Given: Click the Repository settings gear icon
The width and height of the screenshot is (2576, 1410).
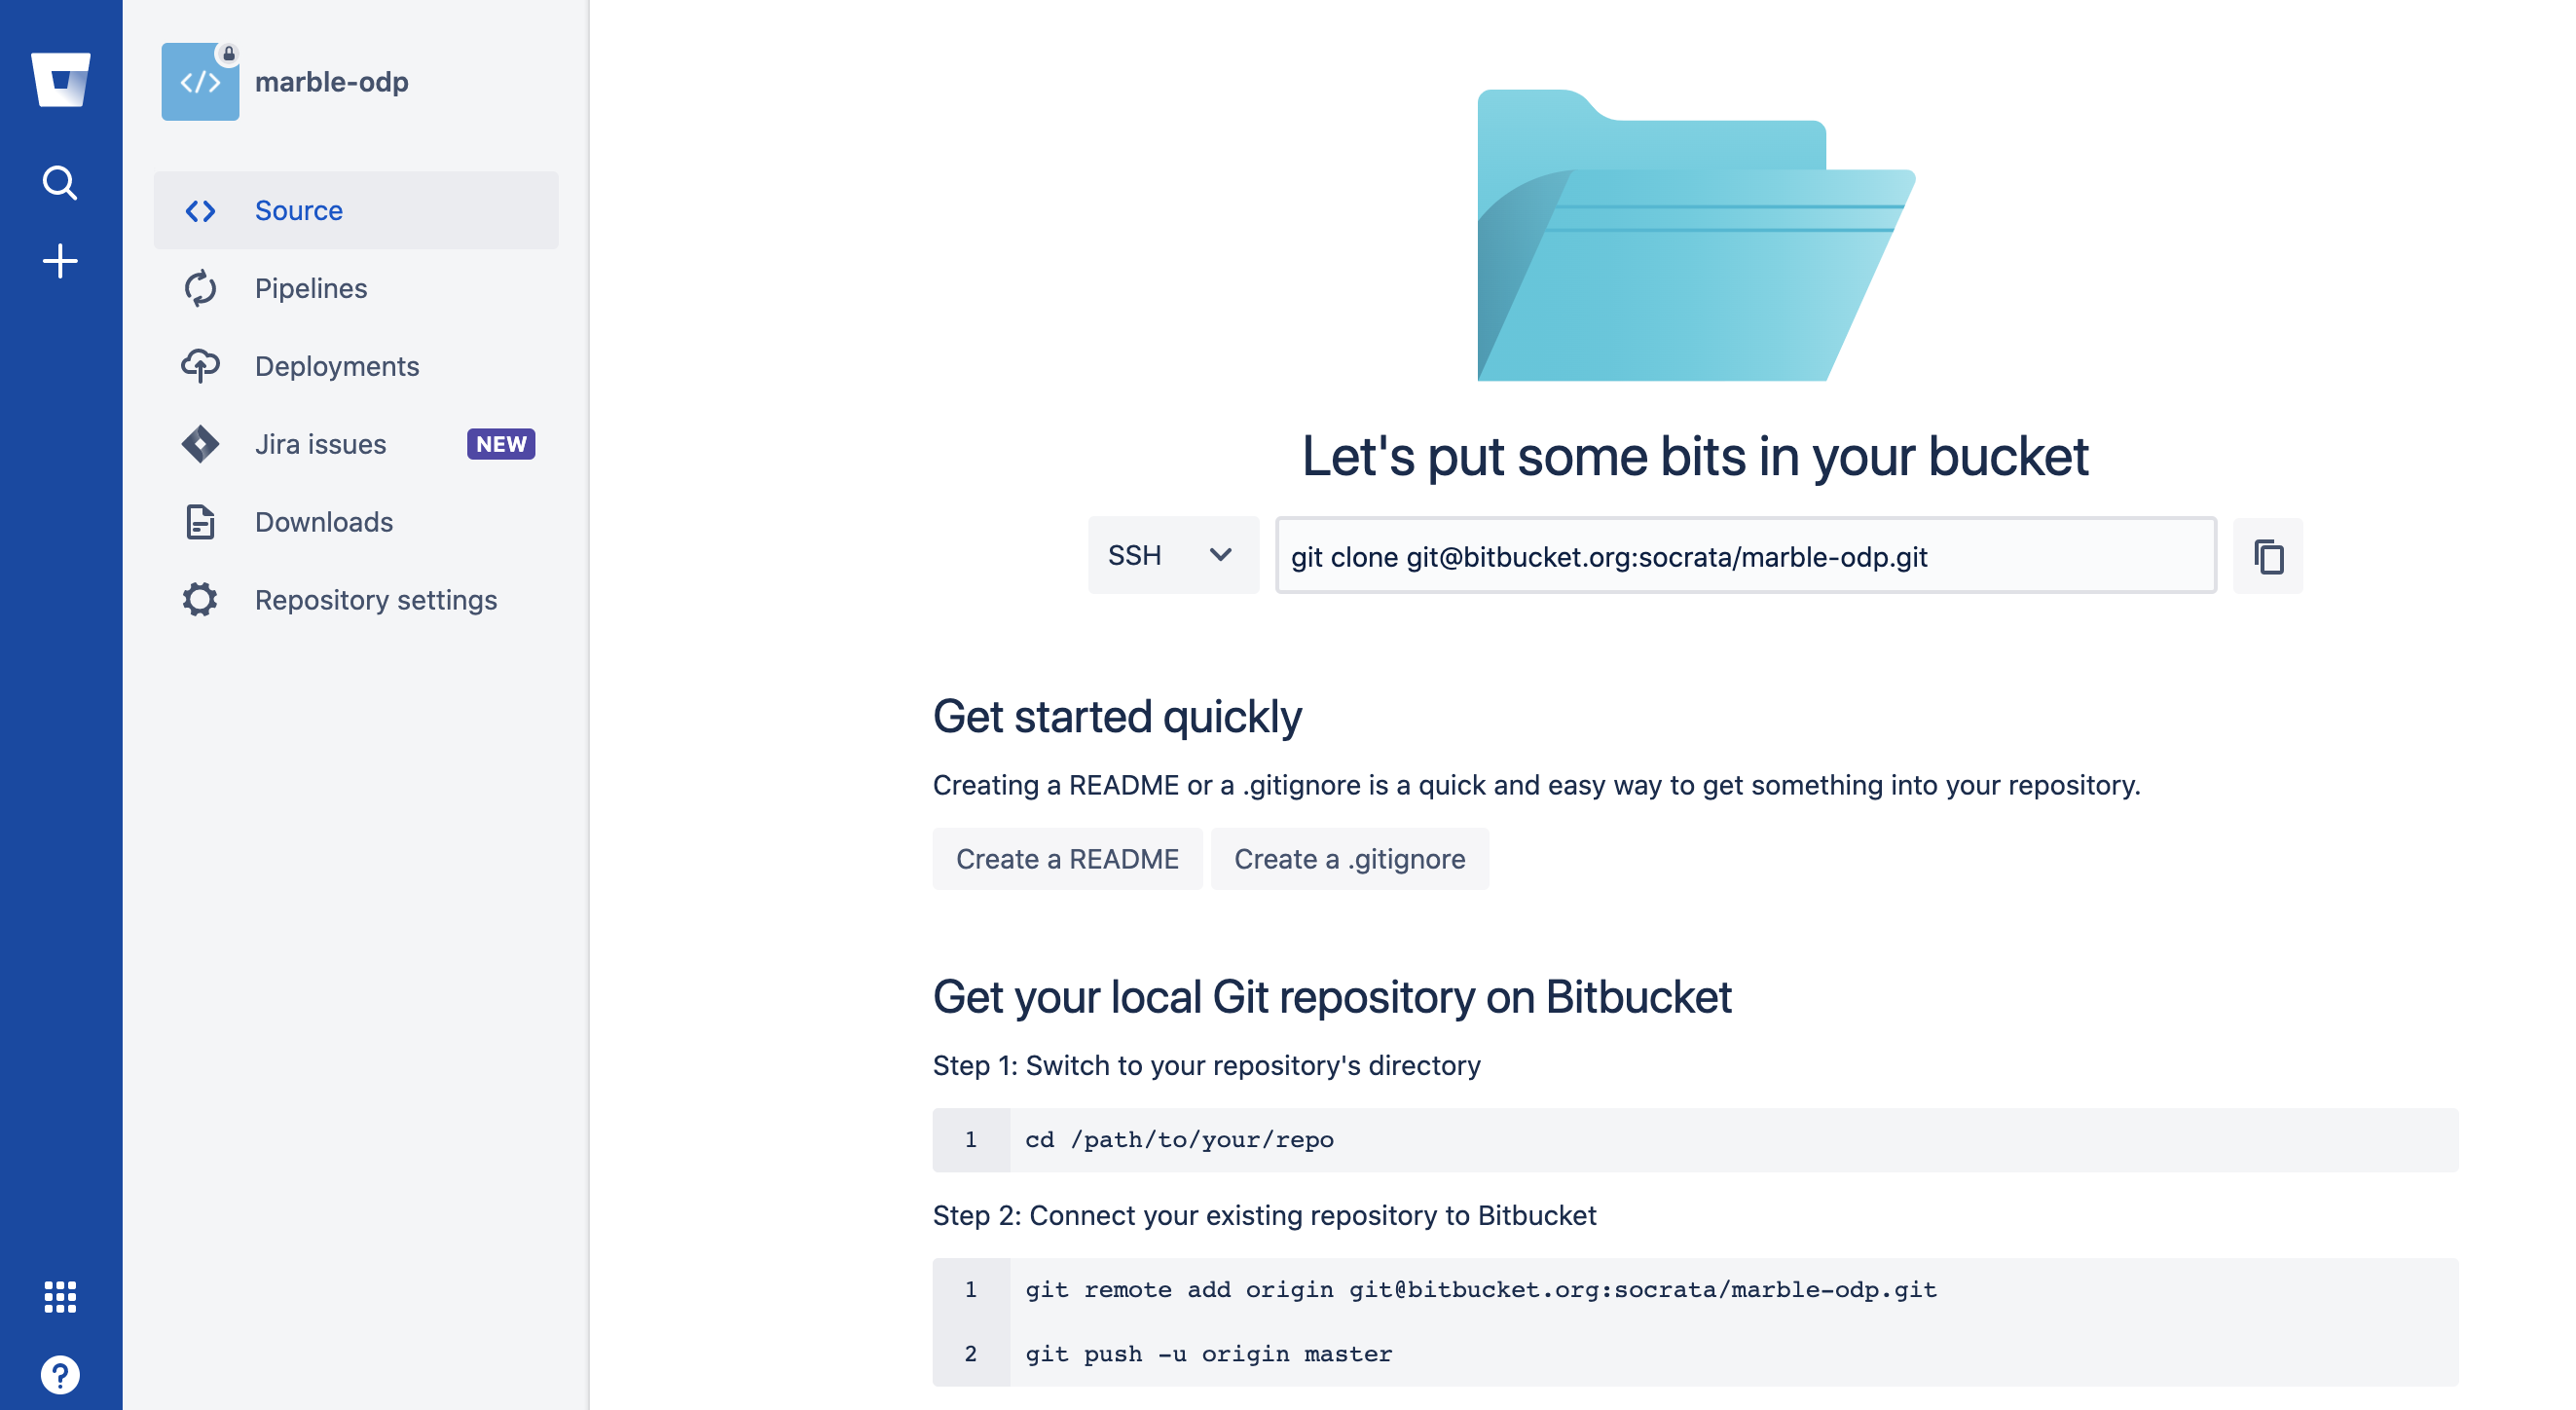Looking at the screenshot, I should tap(200, 600).
